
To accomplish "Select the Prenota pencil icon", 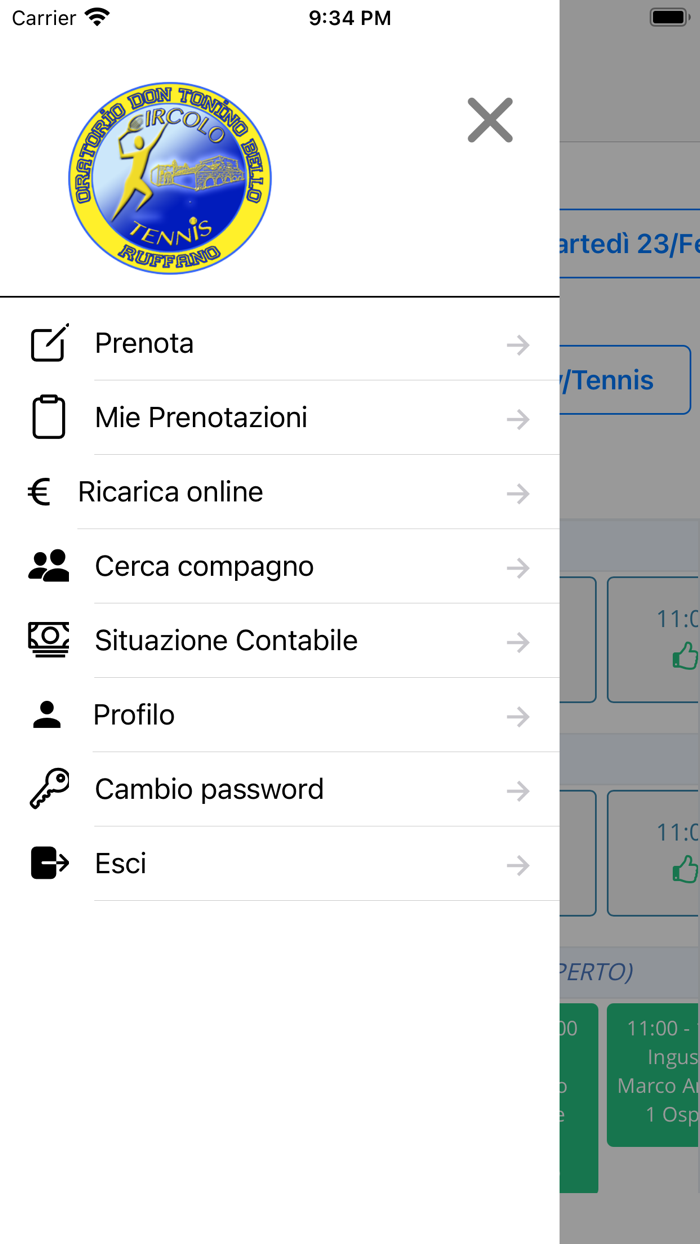I will pyautogui.click(x=50, y=343).
